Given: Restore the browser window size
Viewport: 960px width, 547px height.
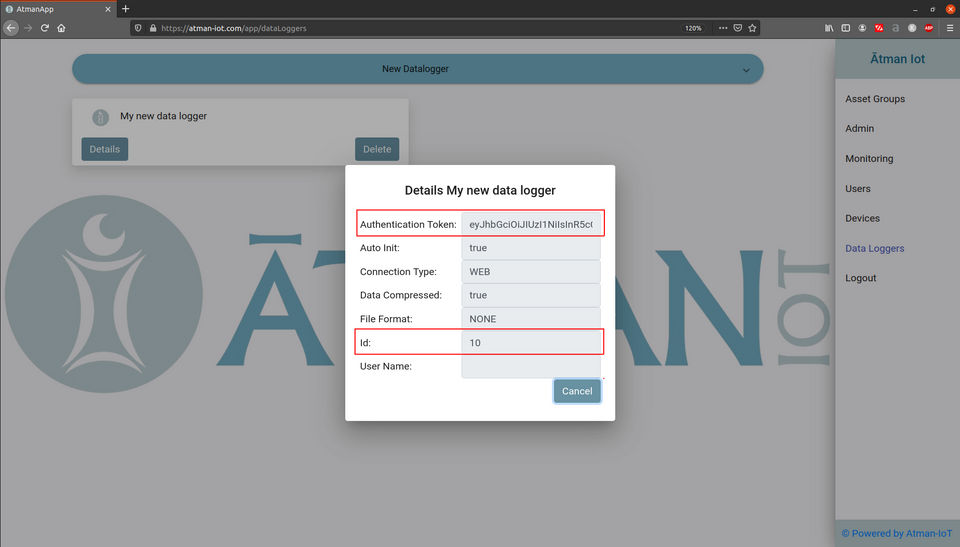Looking at the screenshot, I should click(932, 9).
